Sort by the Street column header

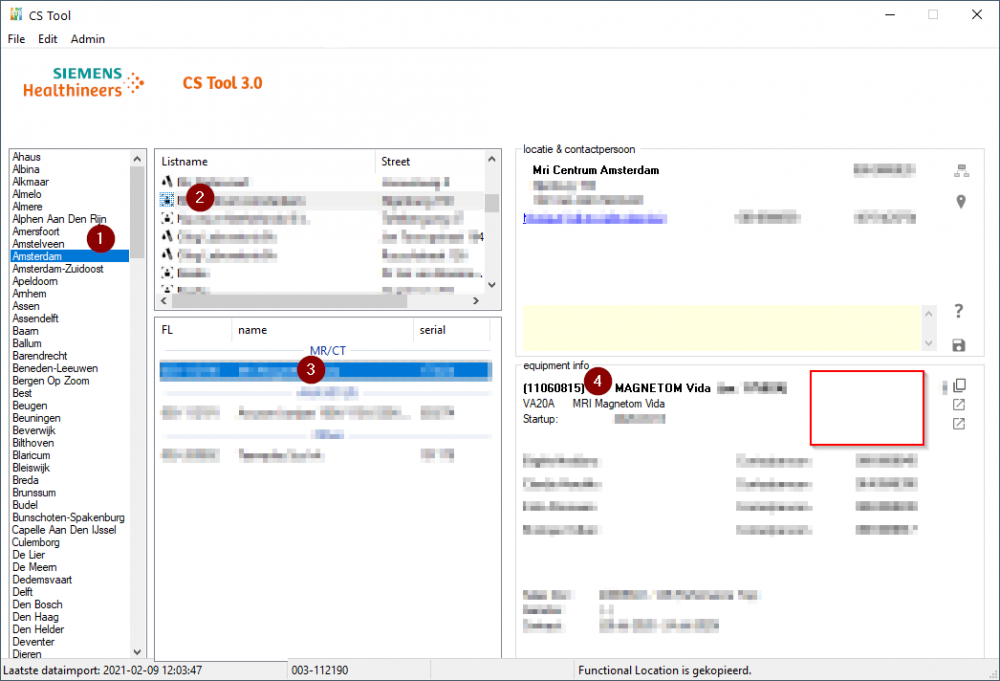(430, 161)
